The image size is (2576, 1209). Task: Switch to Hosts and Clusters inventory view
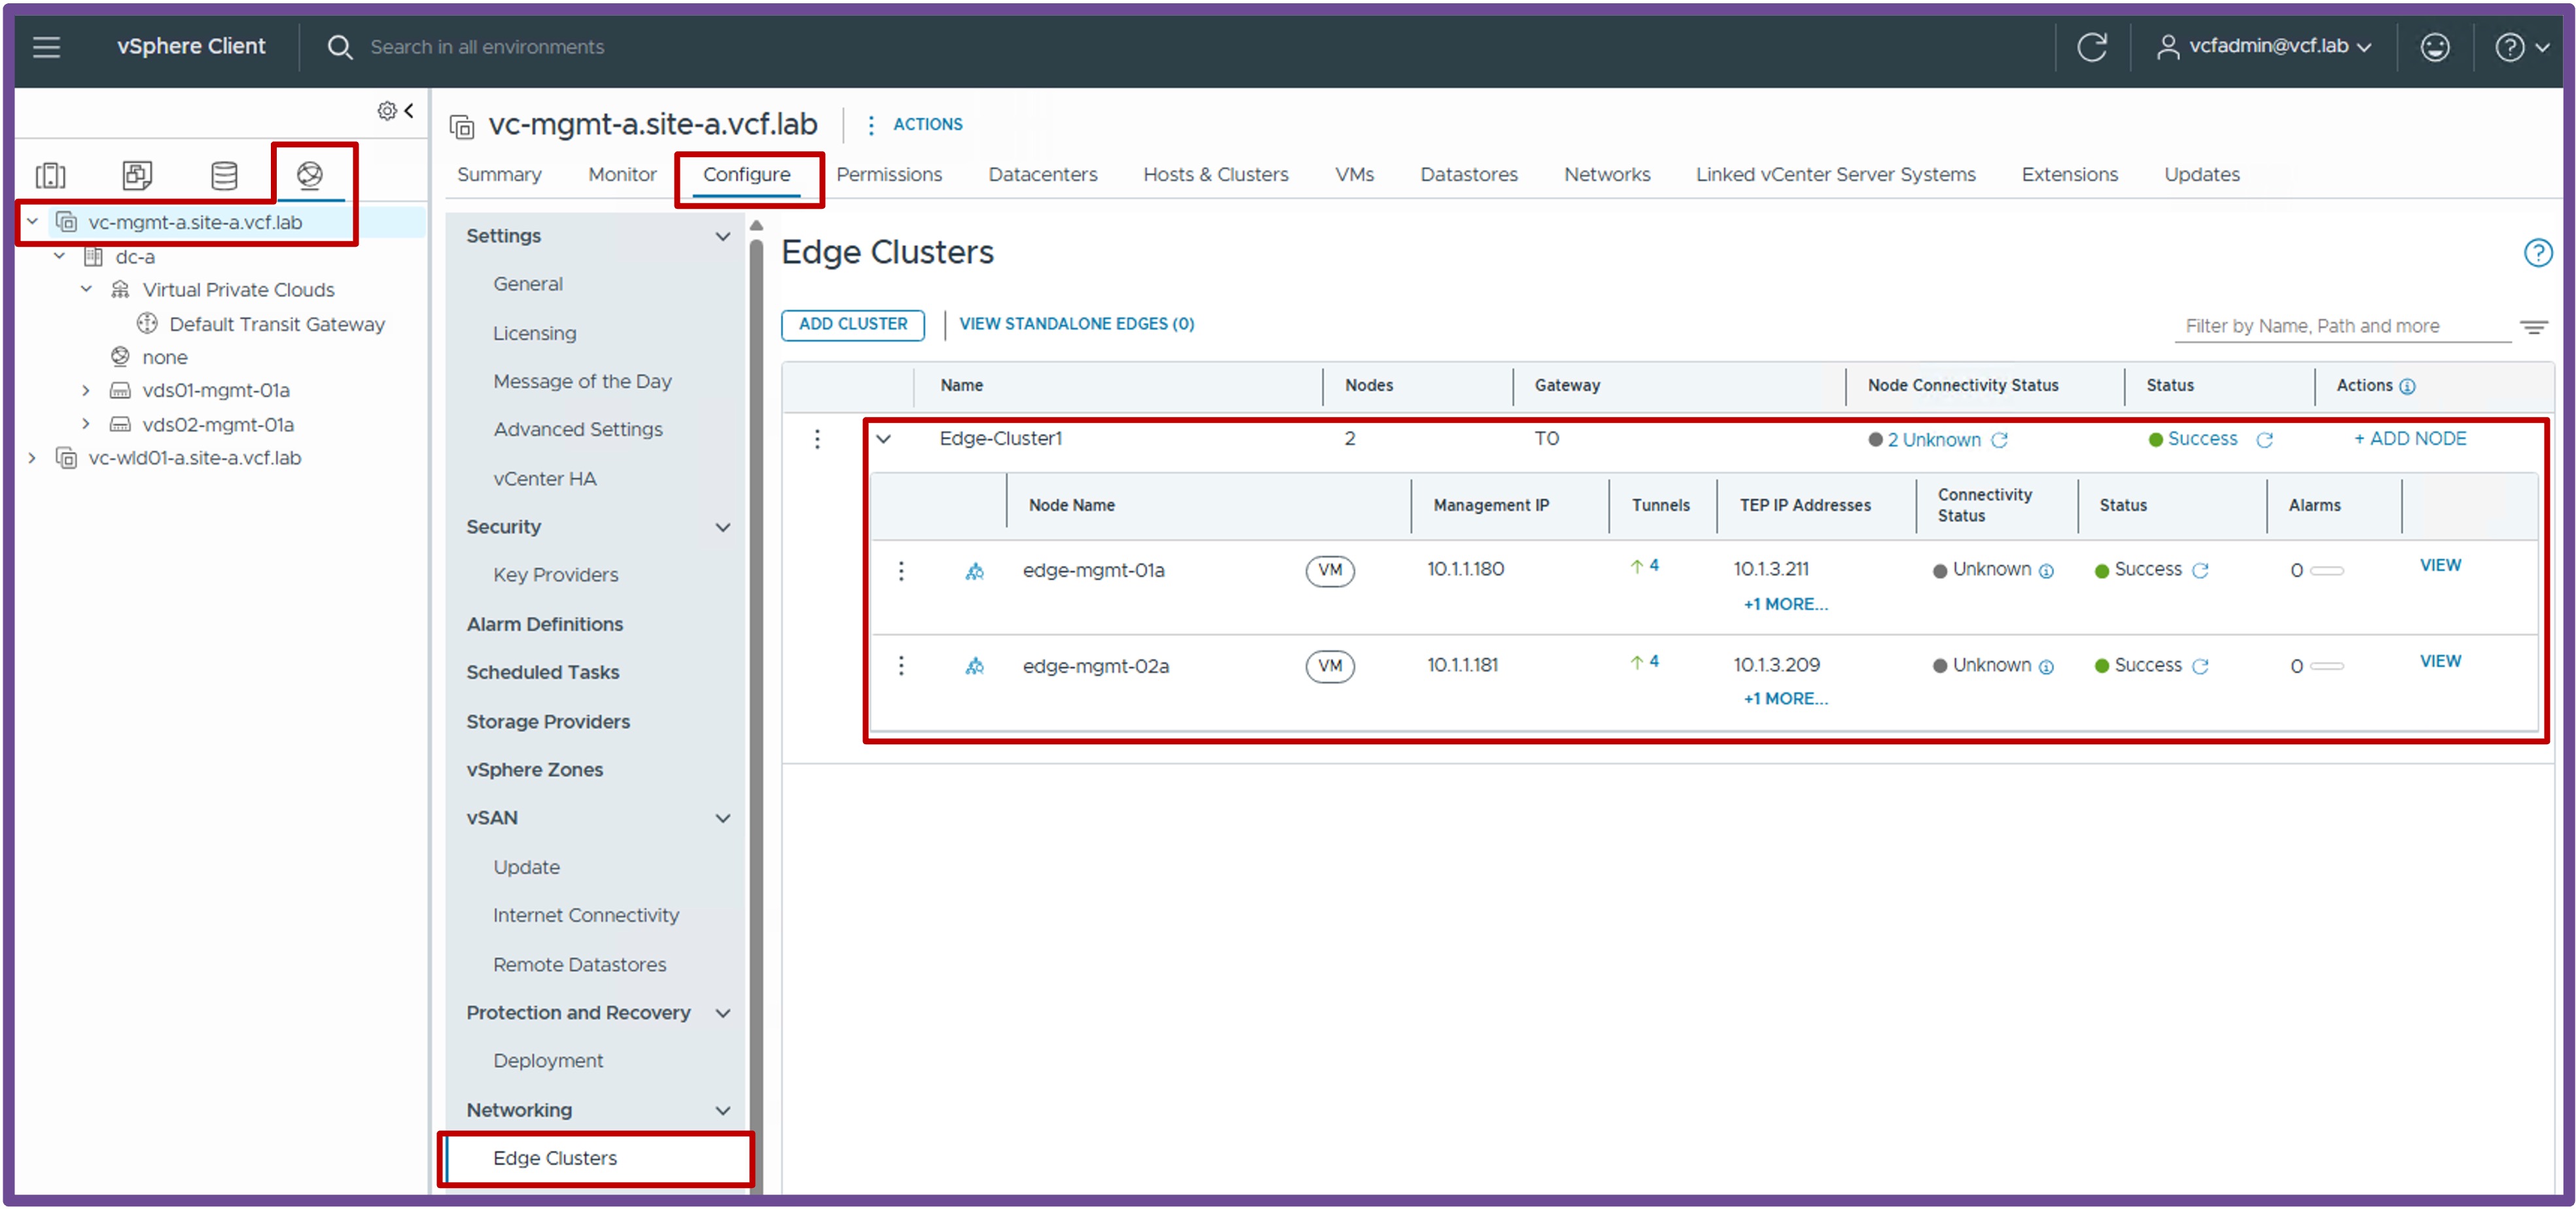[51, 175]
